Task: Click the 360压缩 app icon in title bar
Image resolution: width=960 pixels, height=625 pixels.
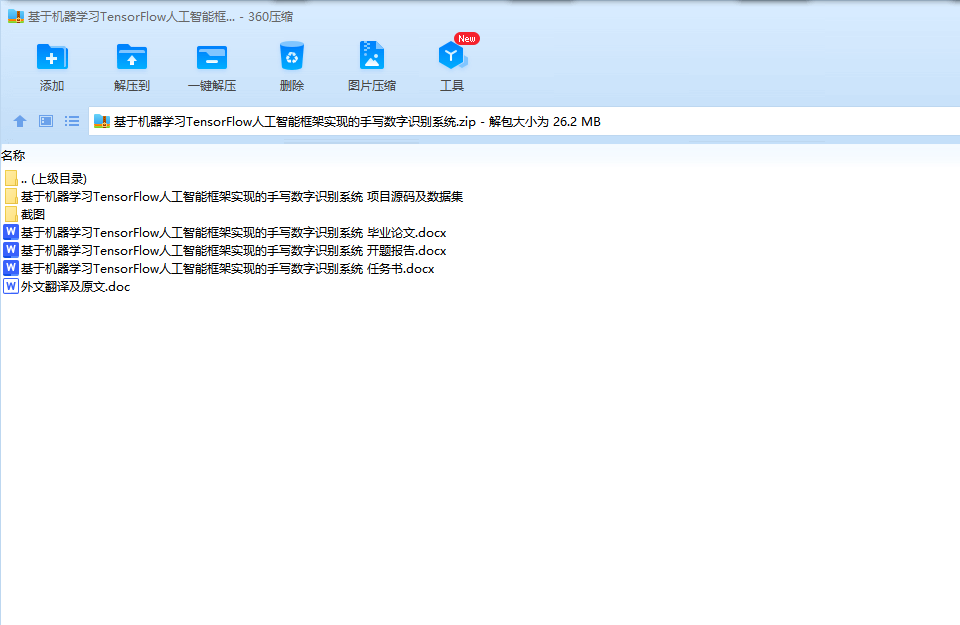Action: click(15, 17)
